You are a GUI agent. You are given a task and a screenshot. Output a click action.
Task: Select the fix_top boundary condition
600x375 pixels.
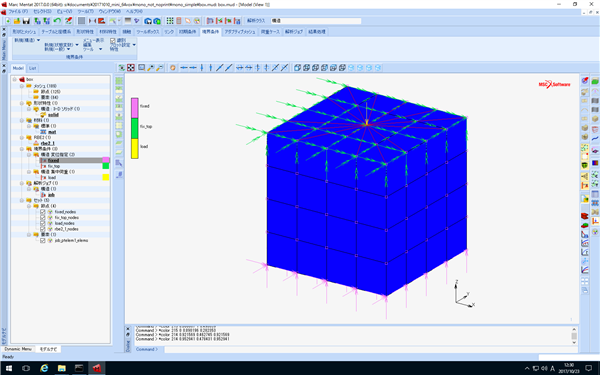(x=54, y=166)
